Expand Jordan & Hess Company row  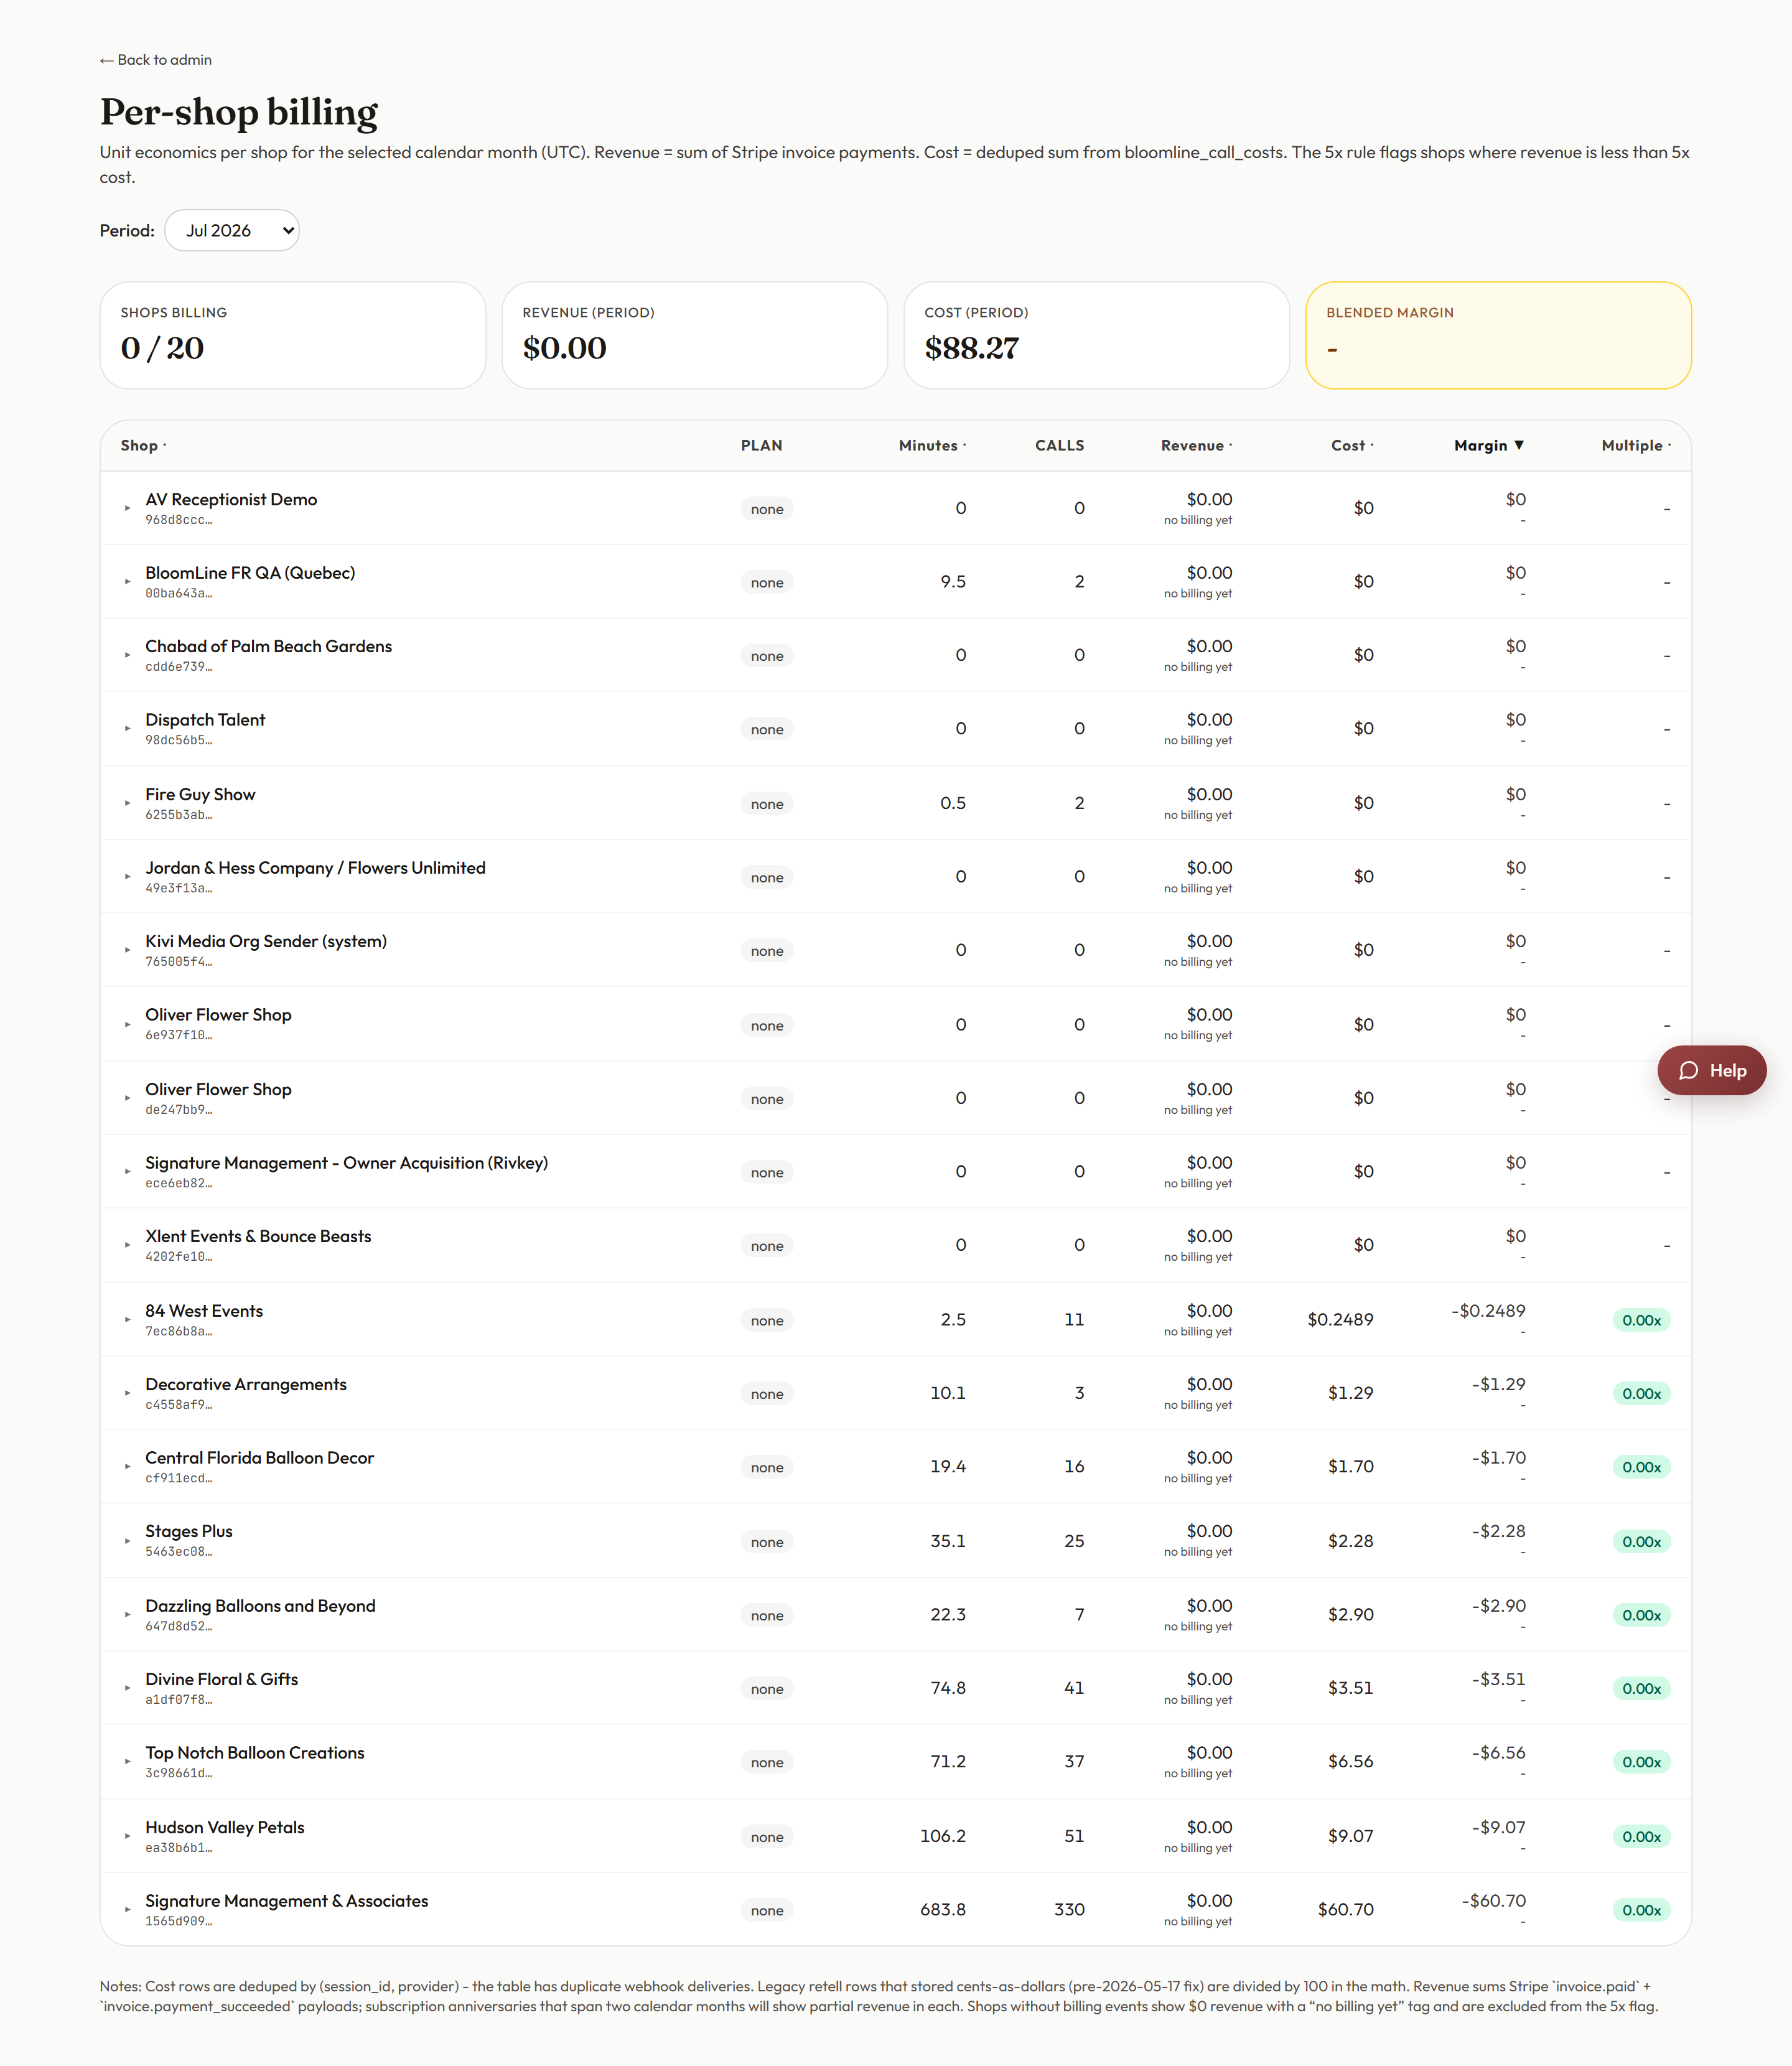point(127,877)
